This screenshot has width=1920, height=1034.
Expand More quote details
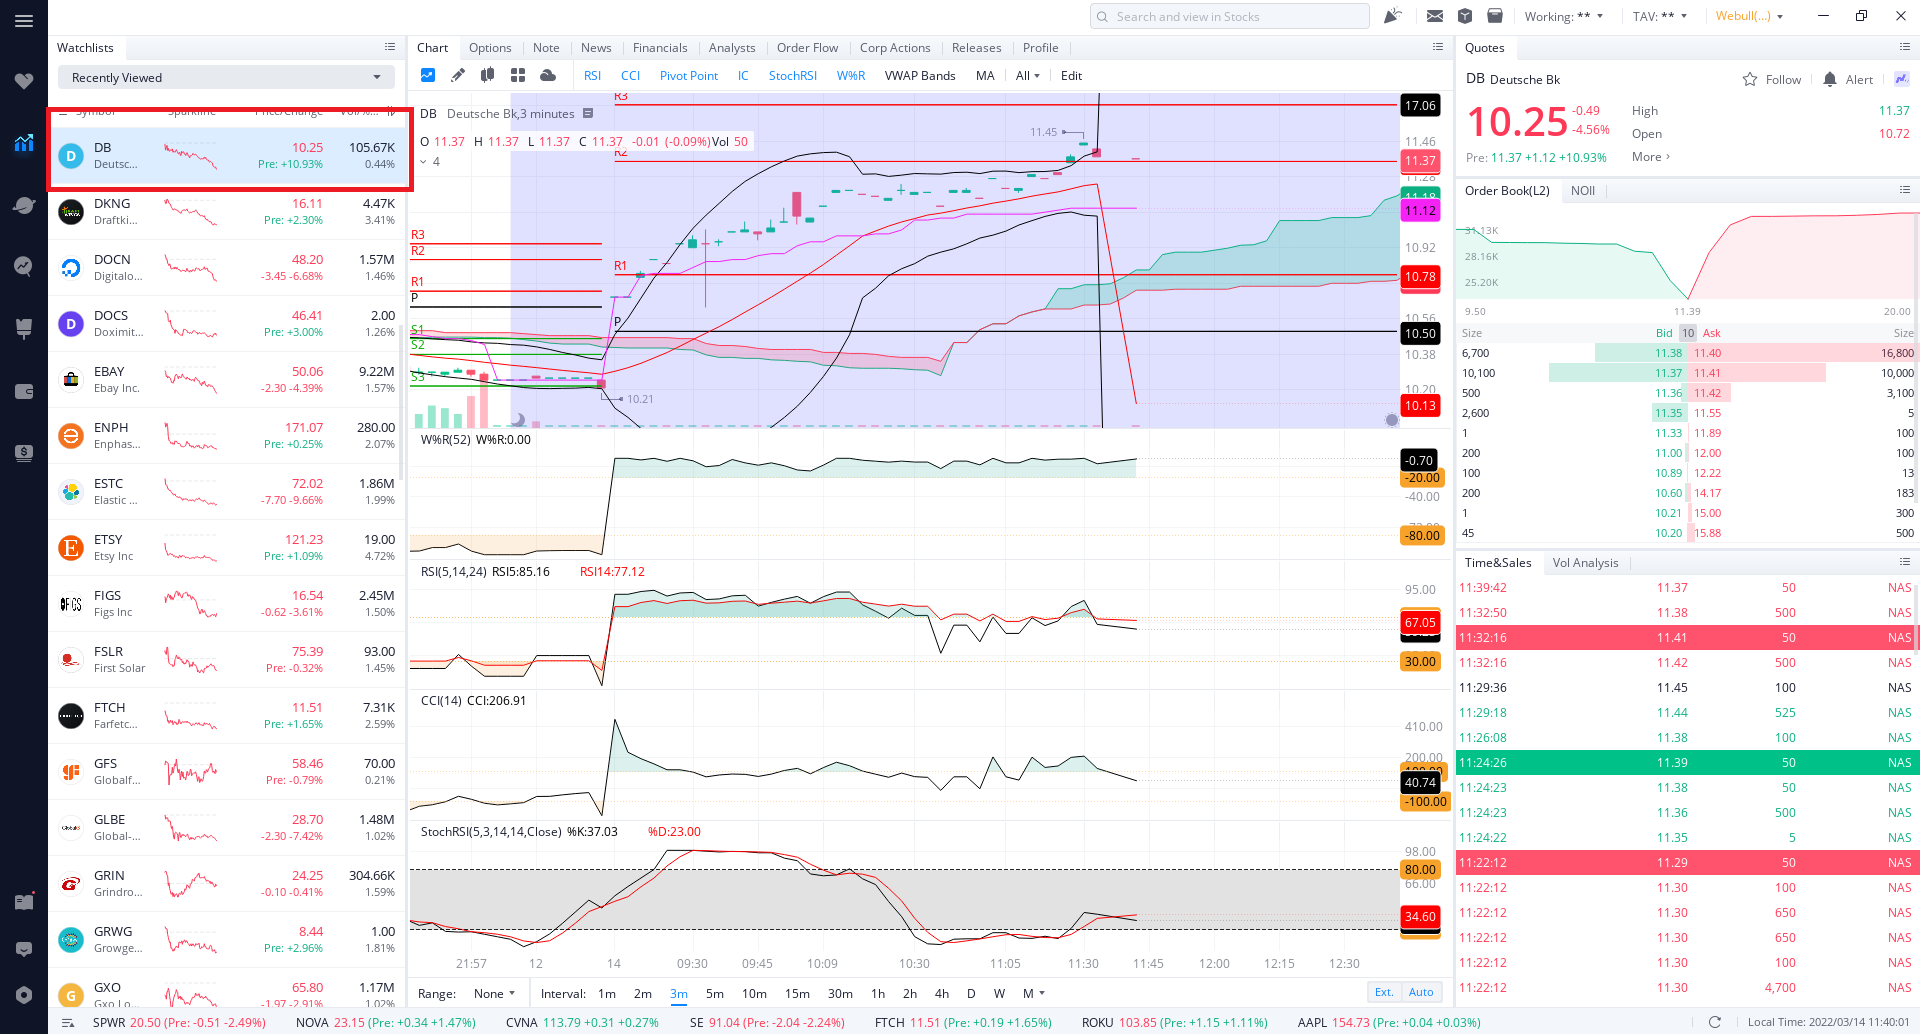(1651, 156)
